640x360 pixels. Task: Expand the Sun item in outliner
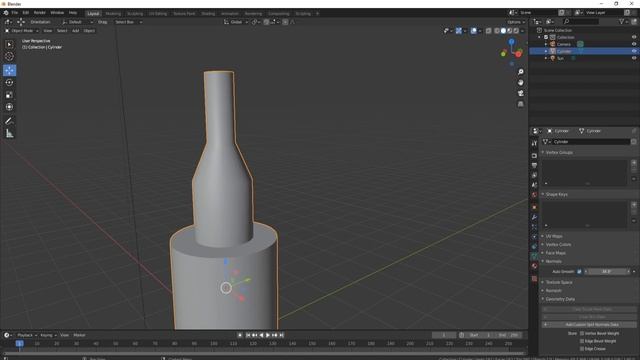pos(546,58)
